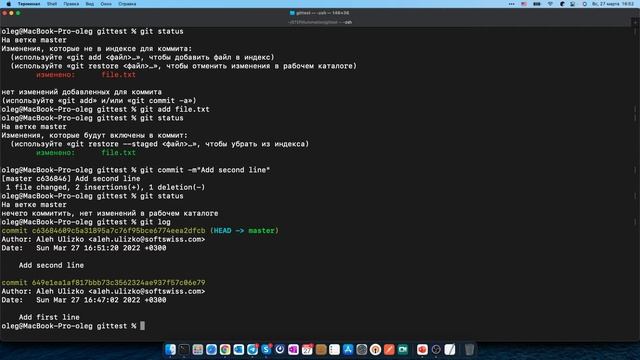Open the purple OneNote icon in Dock
This screenshot has width=640, height=360.
[x=293, y=349]
